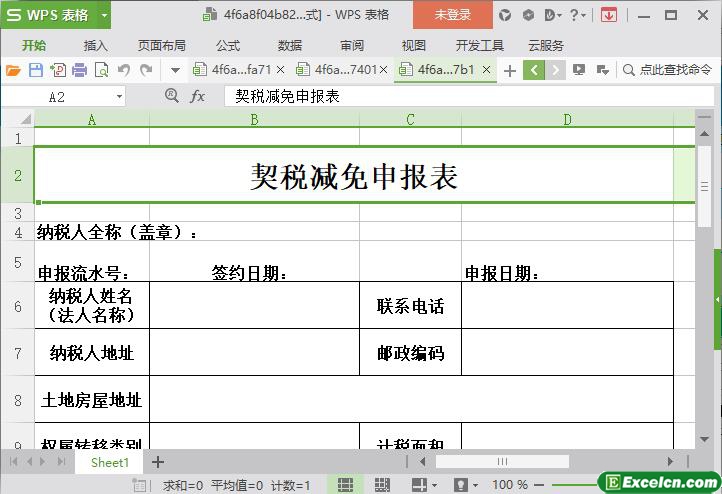Open a new document tab with plus
The width and height of the screenshot is (722, 494).
[x=509, y=70]
